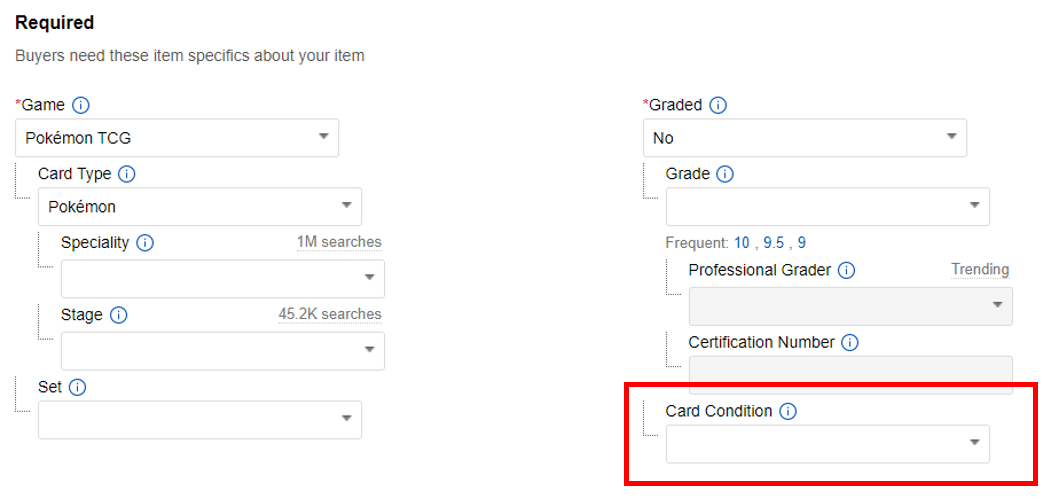
Task: Choose frequent grade 9.5 link
Action: [x=774, y=243]
